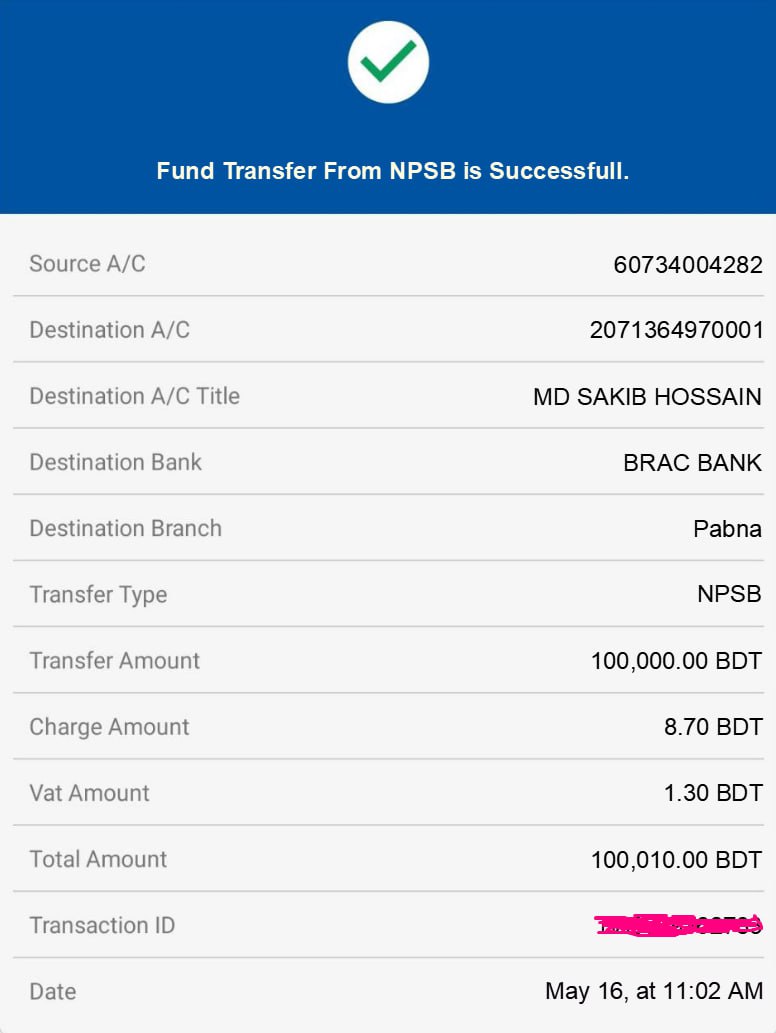Click the BRAC BANK value
Screen dimensions: 776x1033
click(692, 462)
